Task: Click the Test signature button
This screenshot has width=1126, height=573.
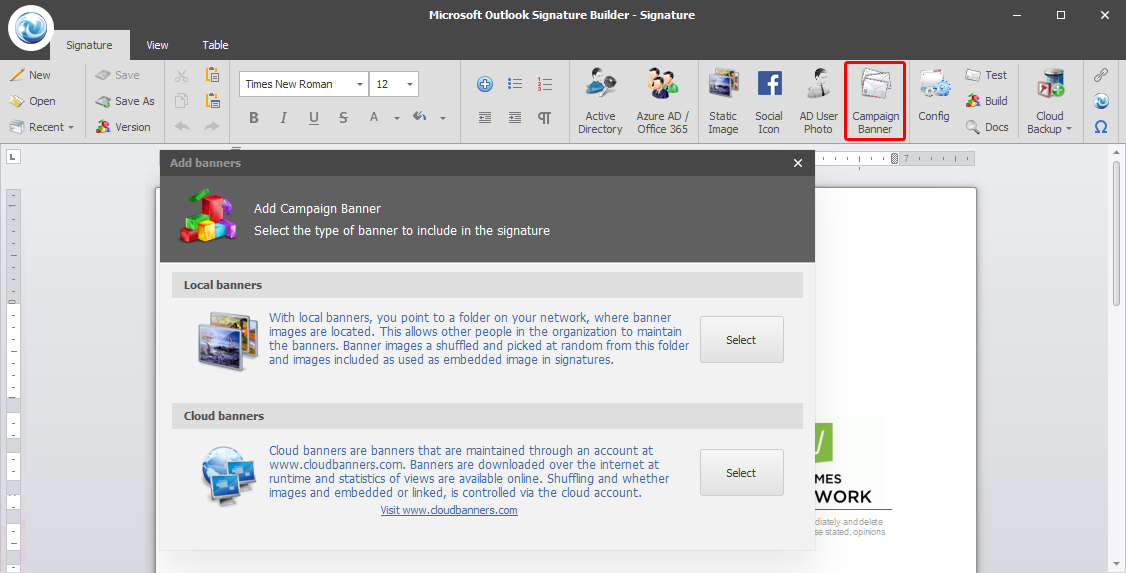Action: [x=987, y=75]
